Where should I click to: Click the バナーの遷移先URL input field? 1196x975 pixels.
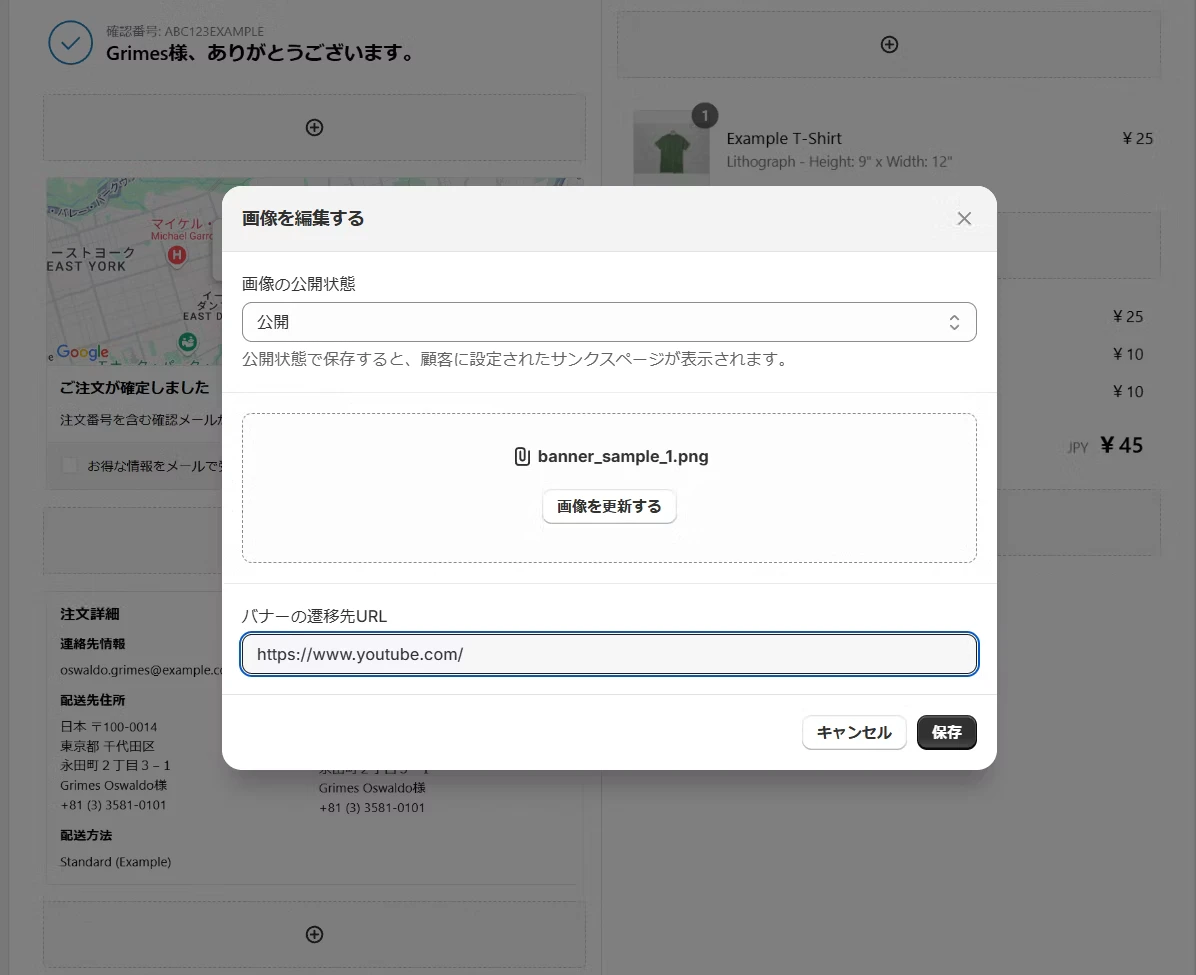click(x=609, y=654)
